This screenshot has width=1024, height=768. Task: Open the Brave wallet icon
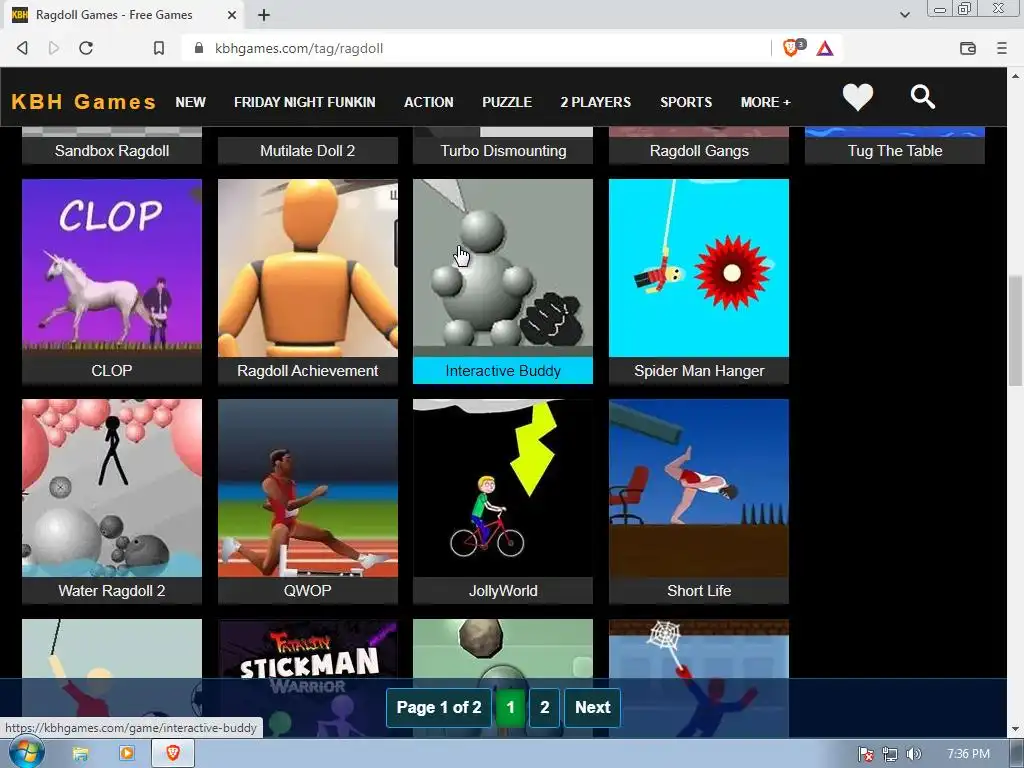pyautogui.click(x=968, y=48)
